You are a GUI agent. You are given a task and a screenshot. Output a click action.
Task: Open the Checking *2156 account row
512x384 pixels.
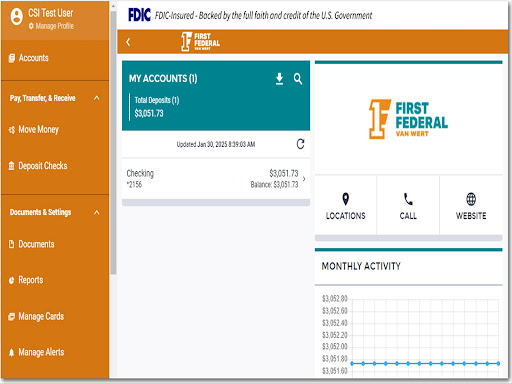[216, 179]
